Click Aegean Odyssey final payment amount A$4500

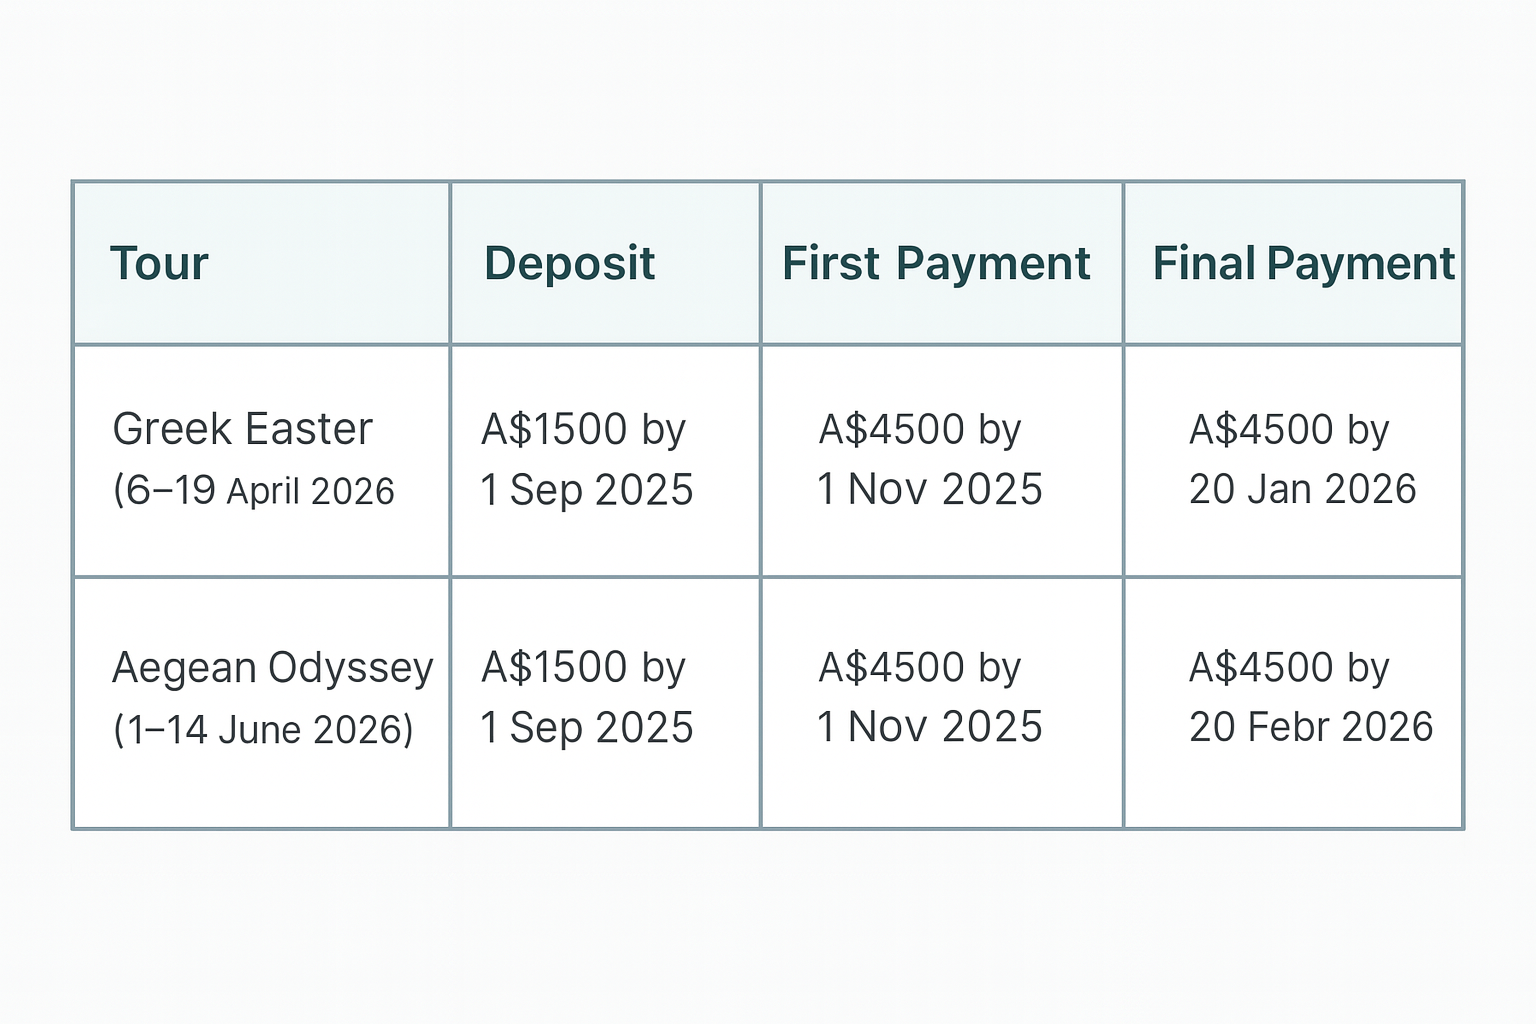click(x=1261, y=667)
